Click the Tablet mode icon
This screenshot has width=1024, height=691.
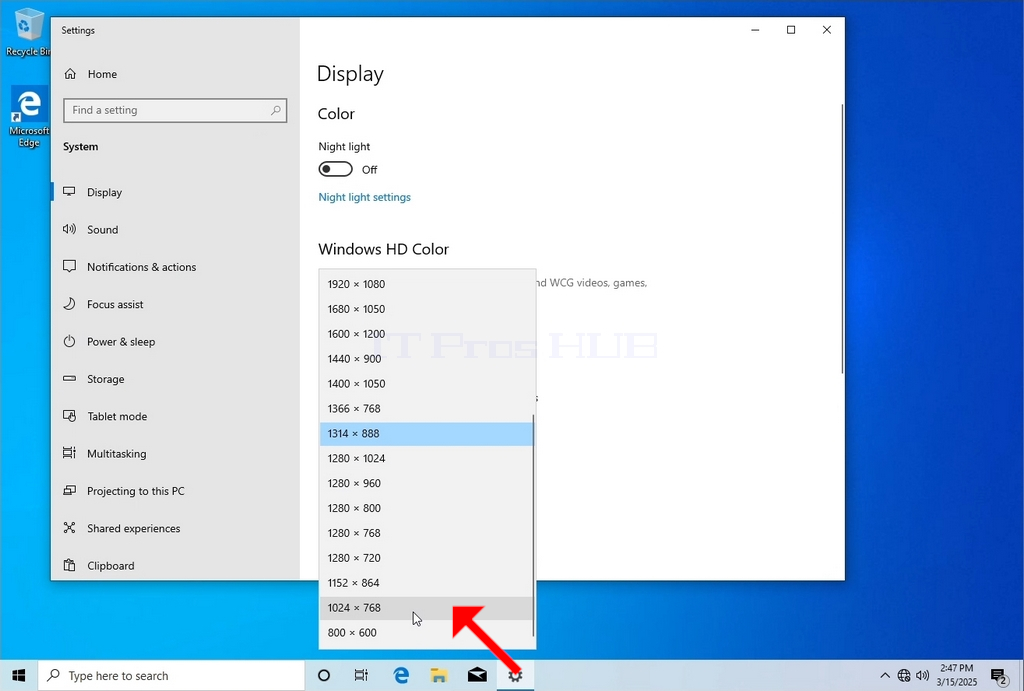point(69,416)
